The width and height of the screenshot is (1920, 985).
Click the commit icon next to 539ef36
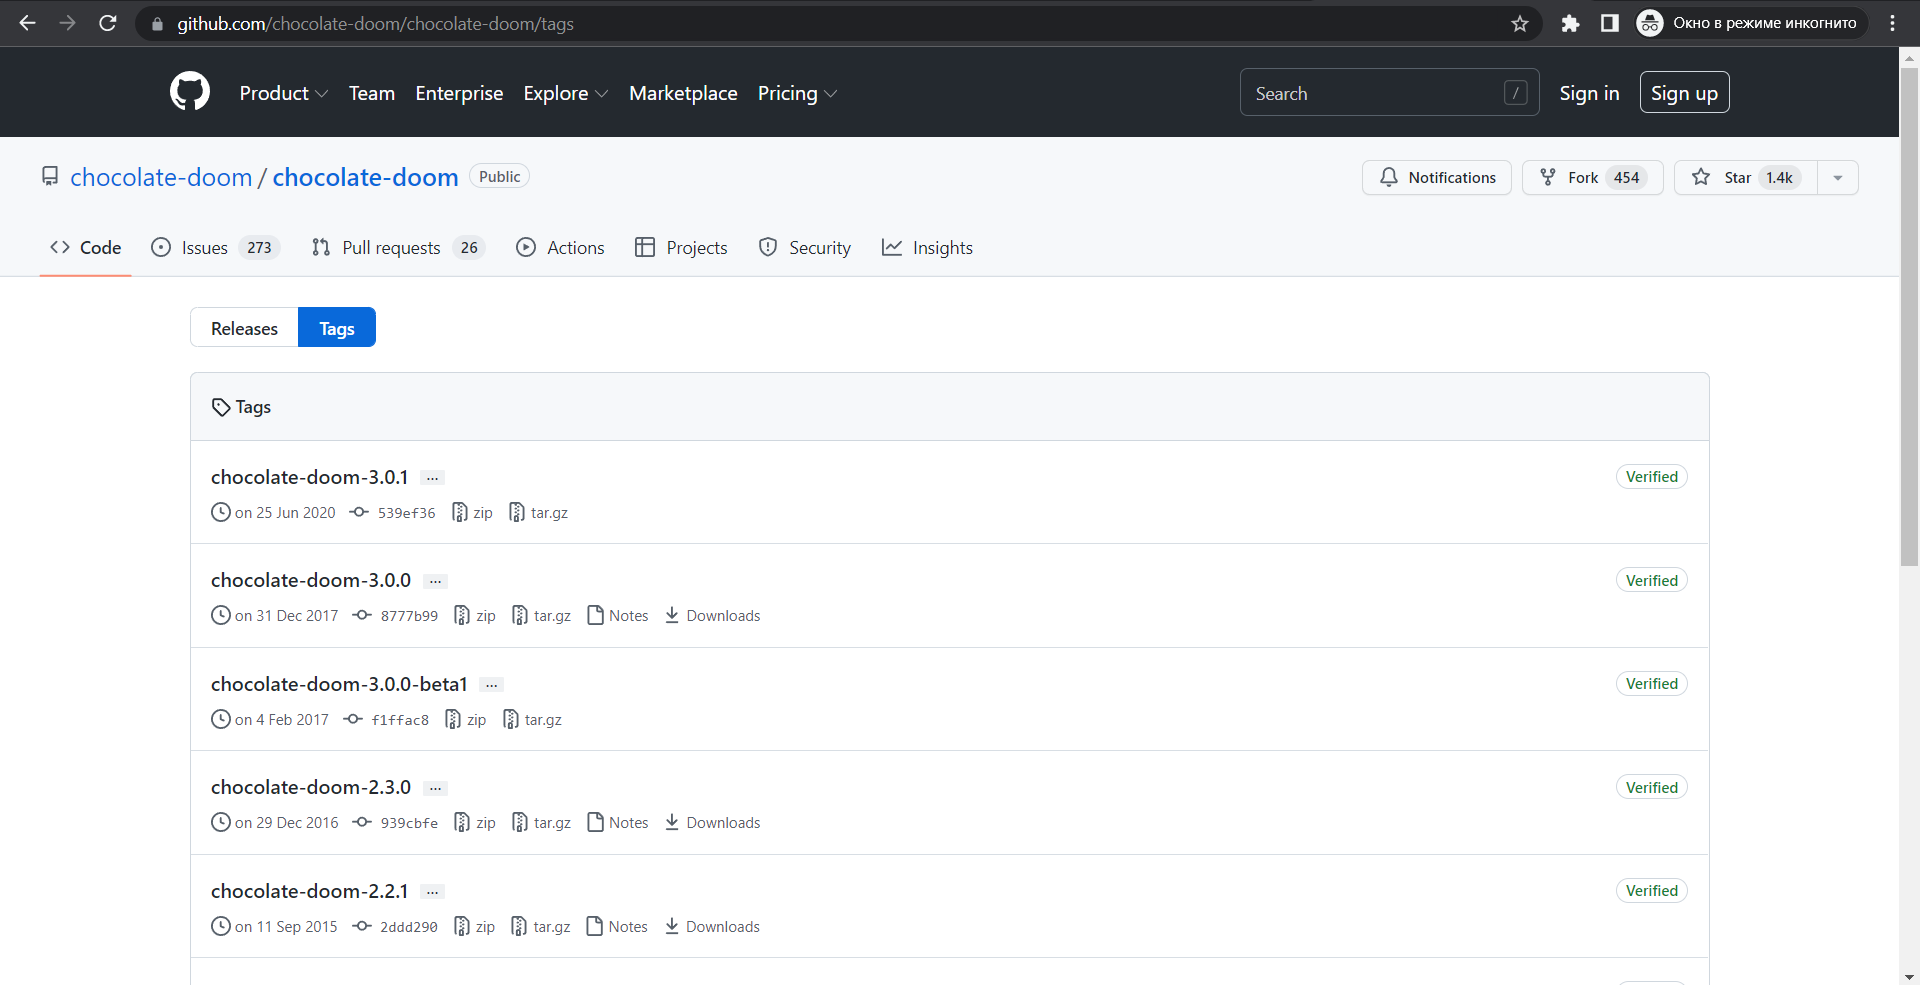pos(359,512)
